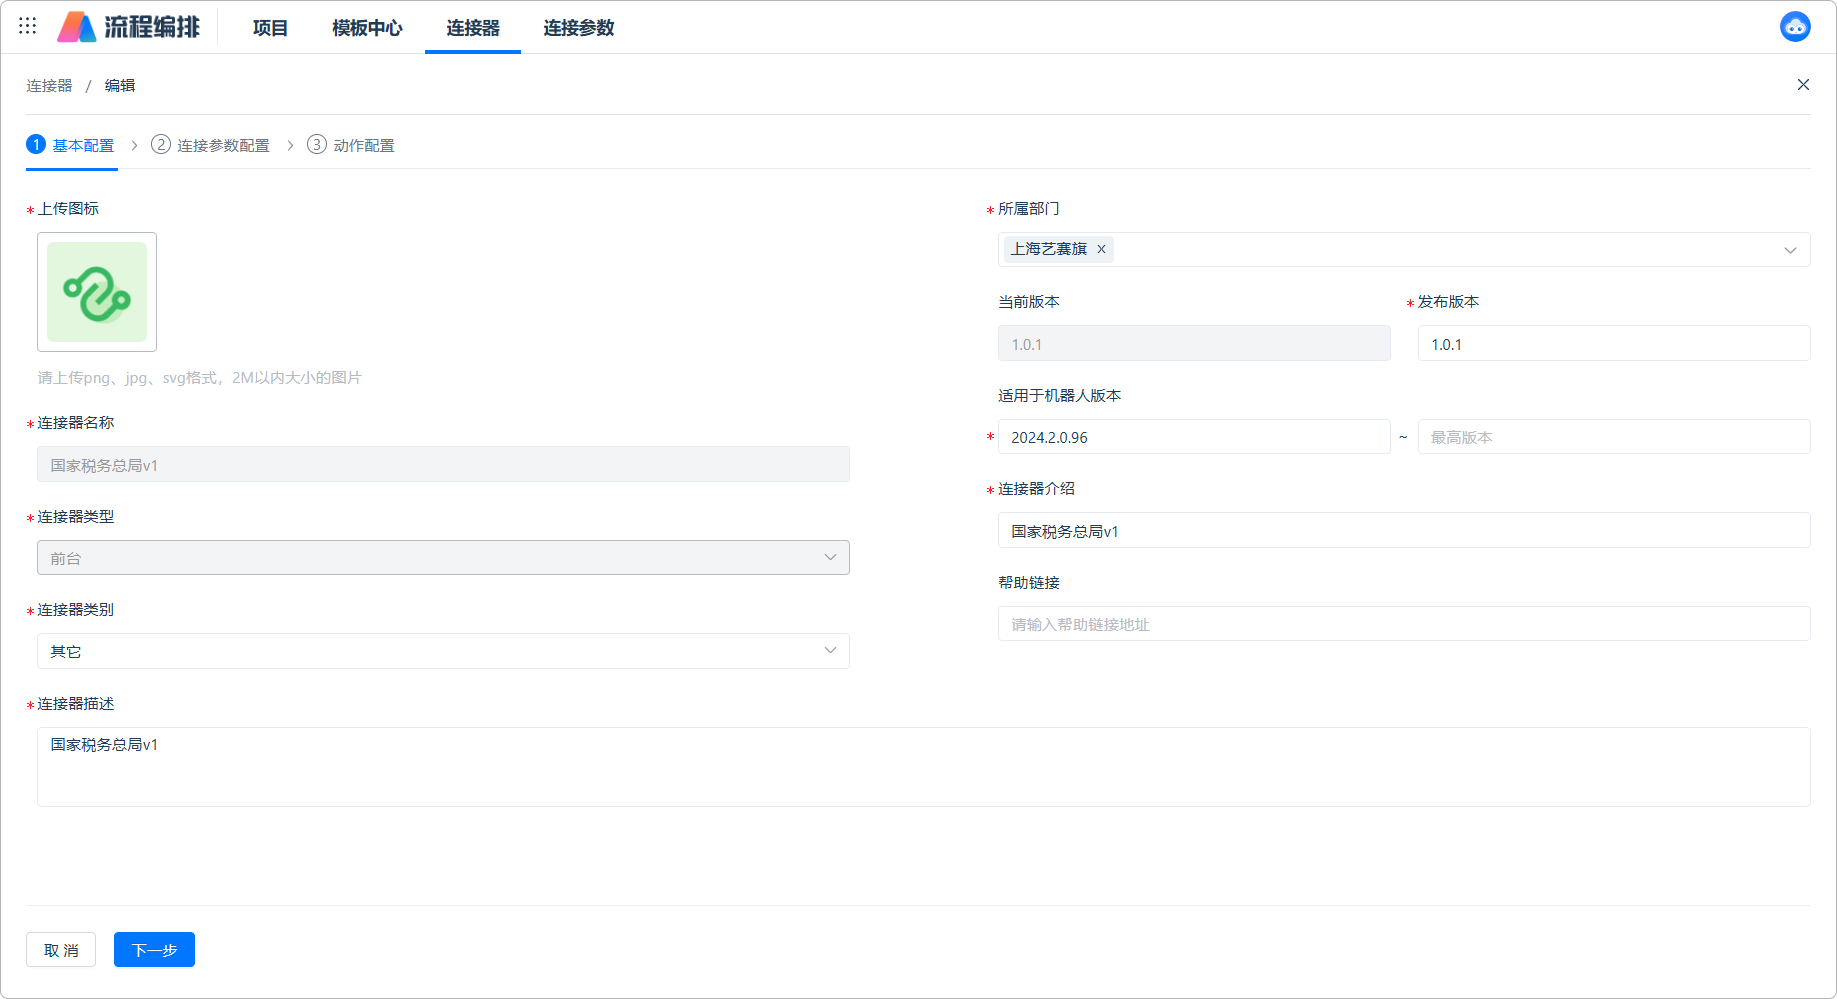Close the connector edit panel
The width and height of the screenshot is (1837, 999).
coord(1802,85)
